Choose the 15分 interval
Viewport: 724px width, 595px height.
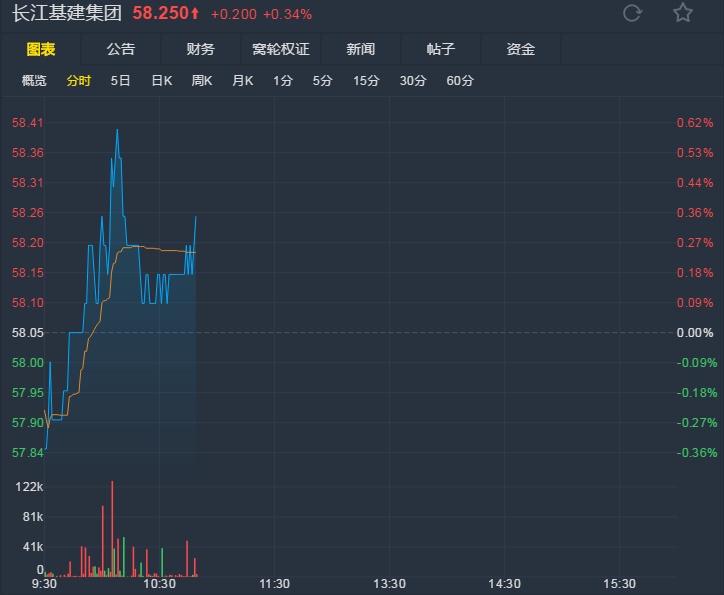(x=366, y=81)
